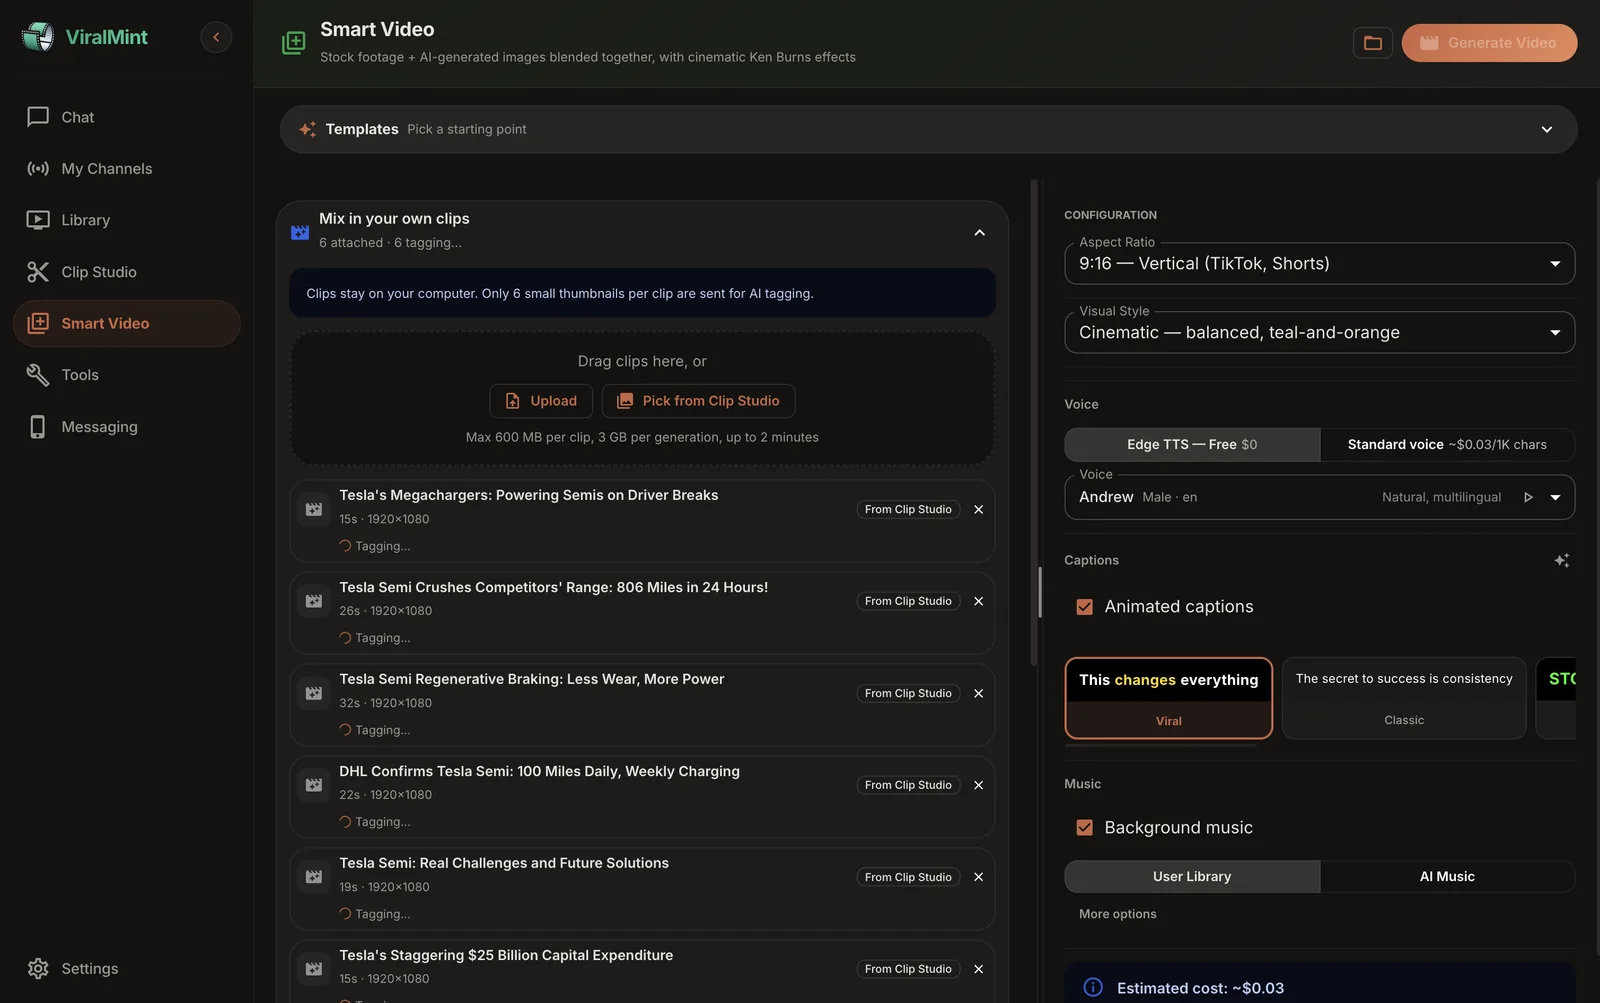The width and height of the screenshot is (1600, 1003).
Task: Click From Clip Studio badge on DHL Confirms clip
Action: pyautogui.click(x=908, y=786)
